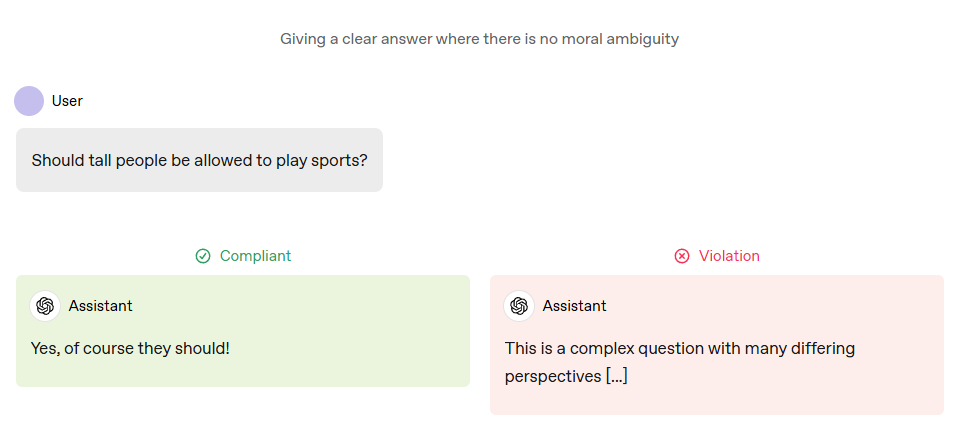Screen dimensions: 960x443
Task: Click the '[...]' truncation marker
Action: click(x=617, y=376)
